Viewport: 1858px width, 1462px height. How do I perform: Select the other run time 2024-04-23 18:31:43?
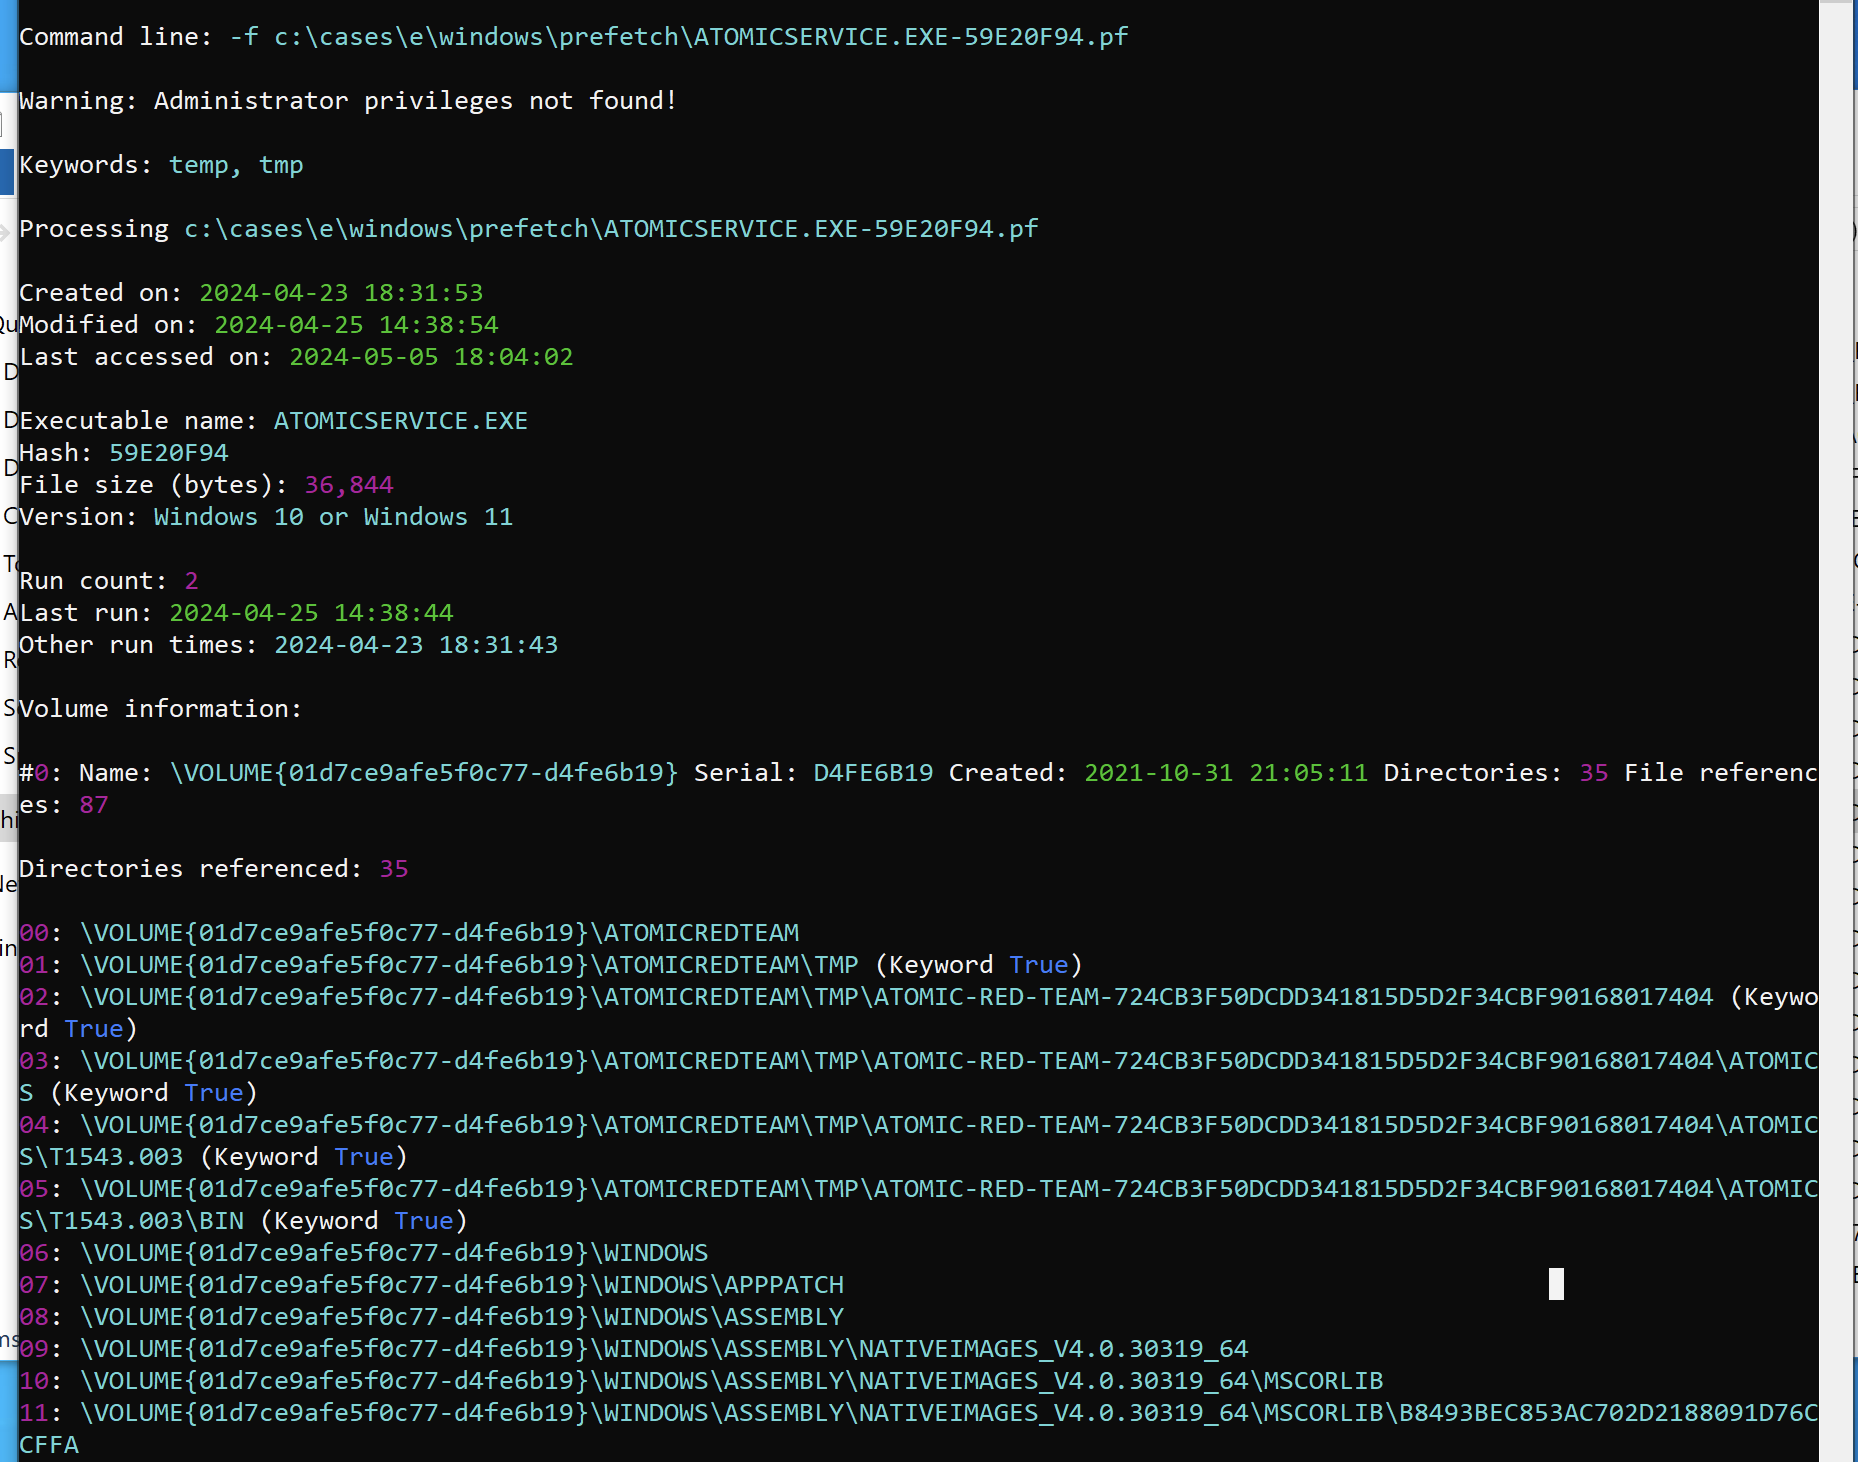tap(416, 645)
